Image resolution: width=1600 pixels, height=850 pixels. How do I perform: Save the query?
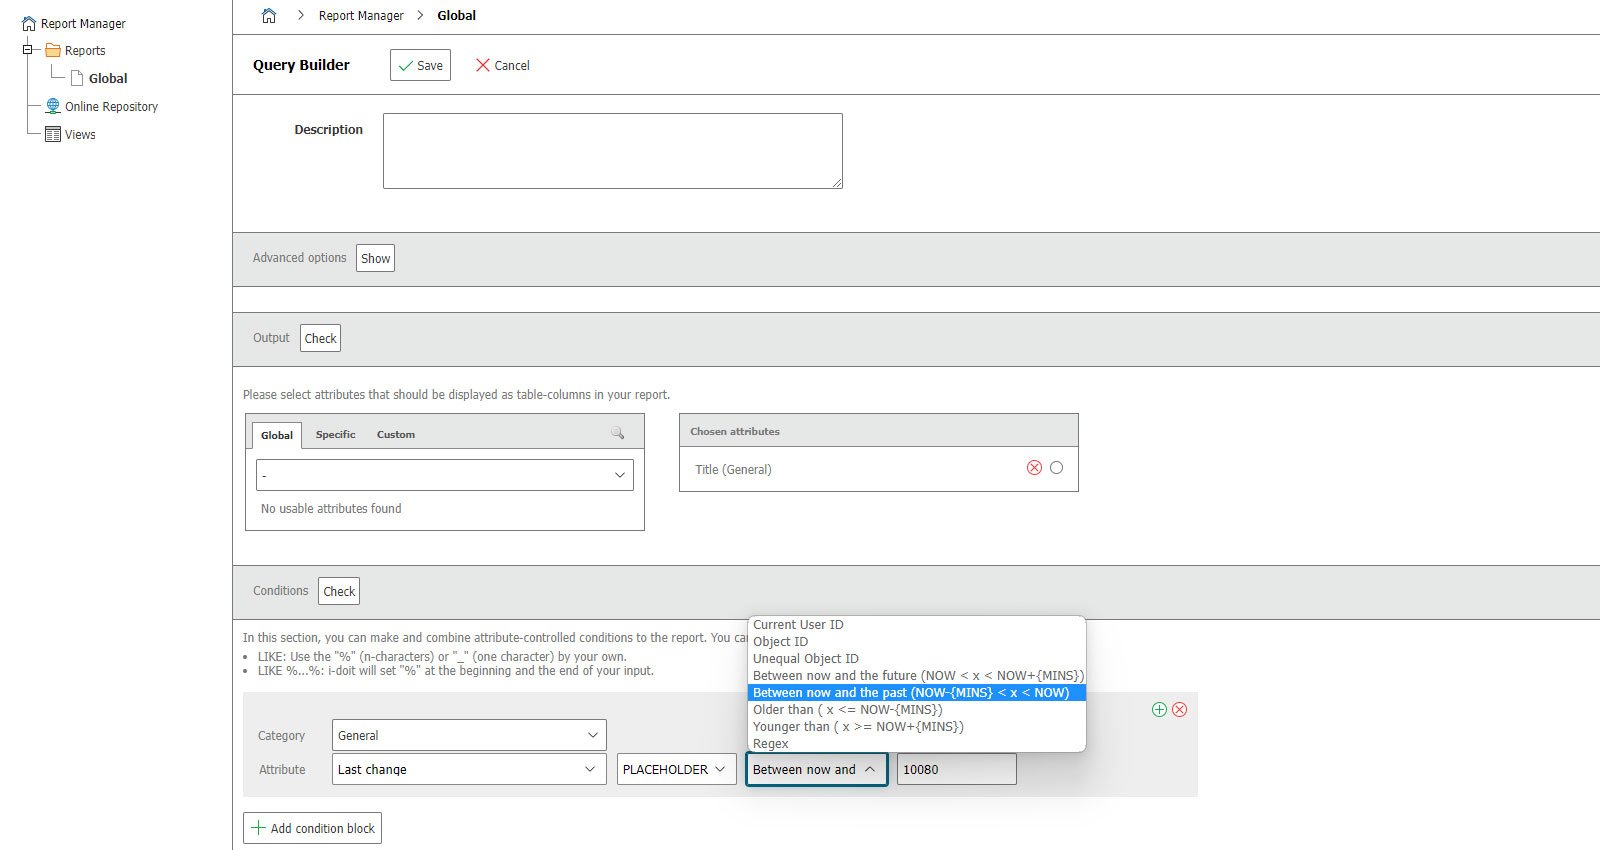pyautogui.click(x=420, y=65)
